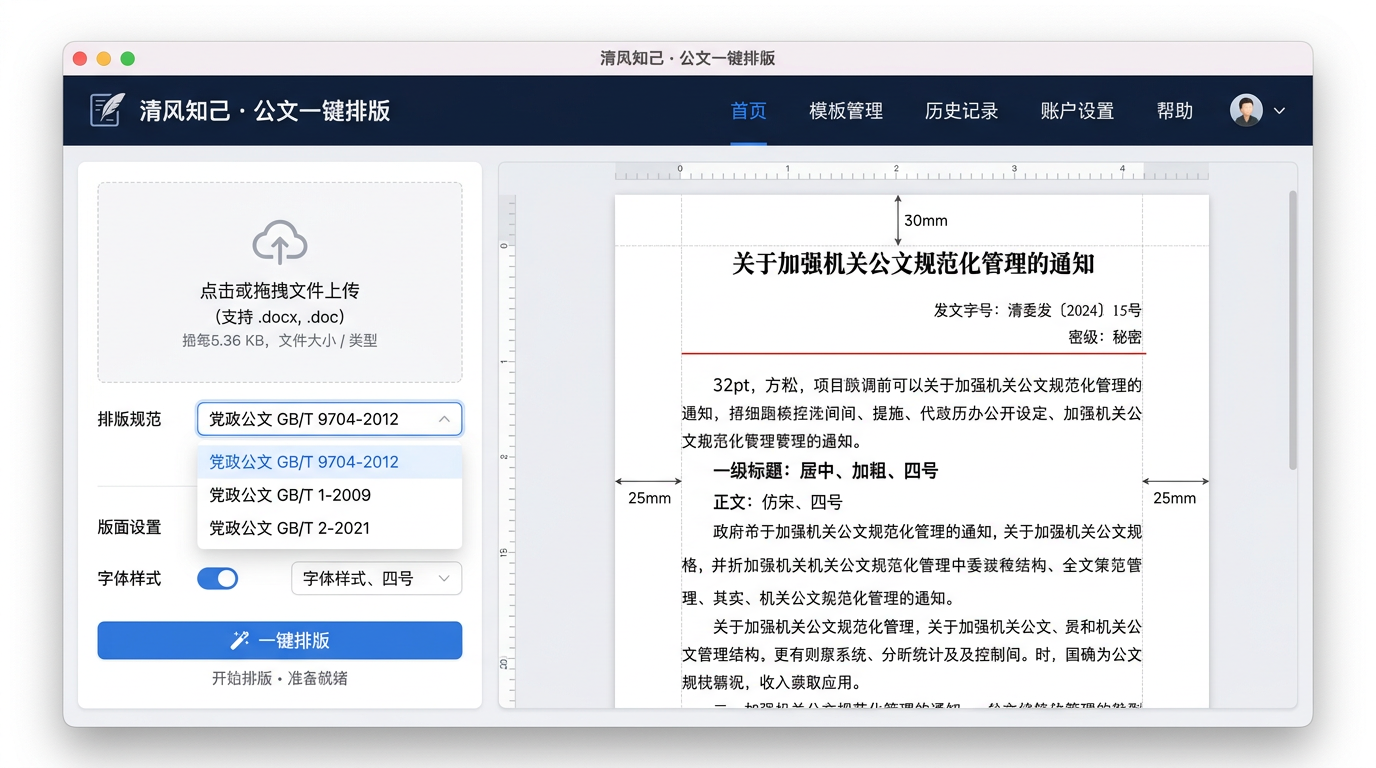Click the user avatar picture
The image size is (1376, 768).
[x=1246, y=111]
